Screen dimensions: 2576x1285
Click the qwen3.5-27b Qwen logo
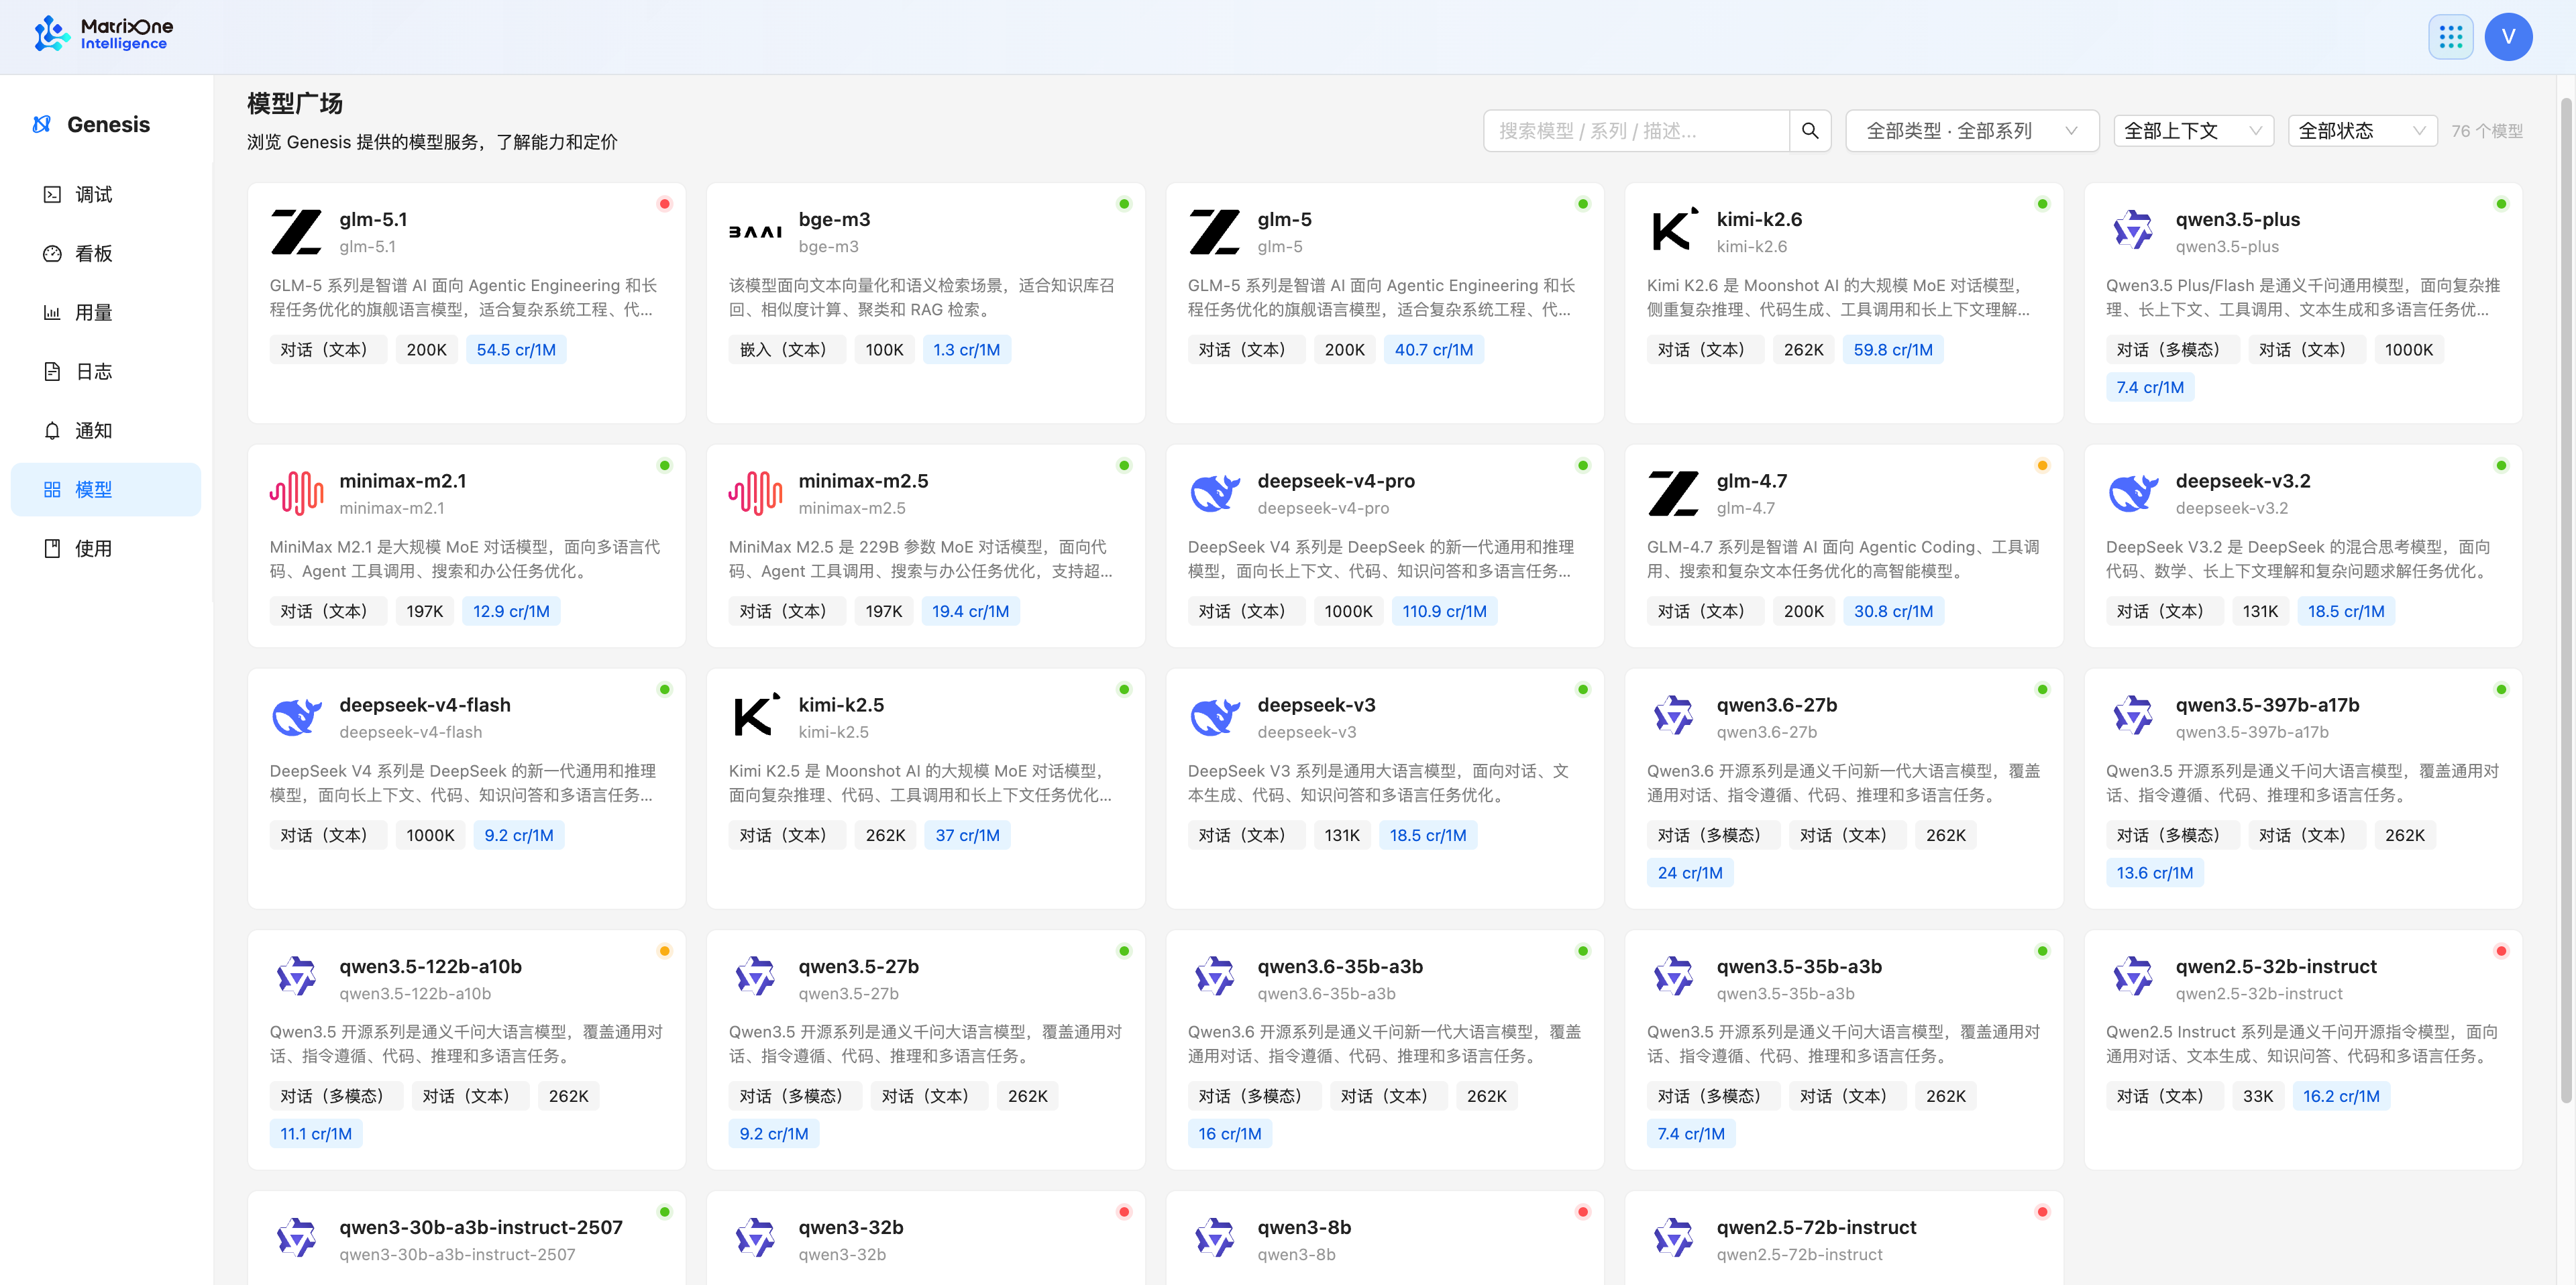755,977
